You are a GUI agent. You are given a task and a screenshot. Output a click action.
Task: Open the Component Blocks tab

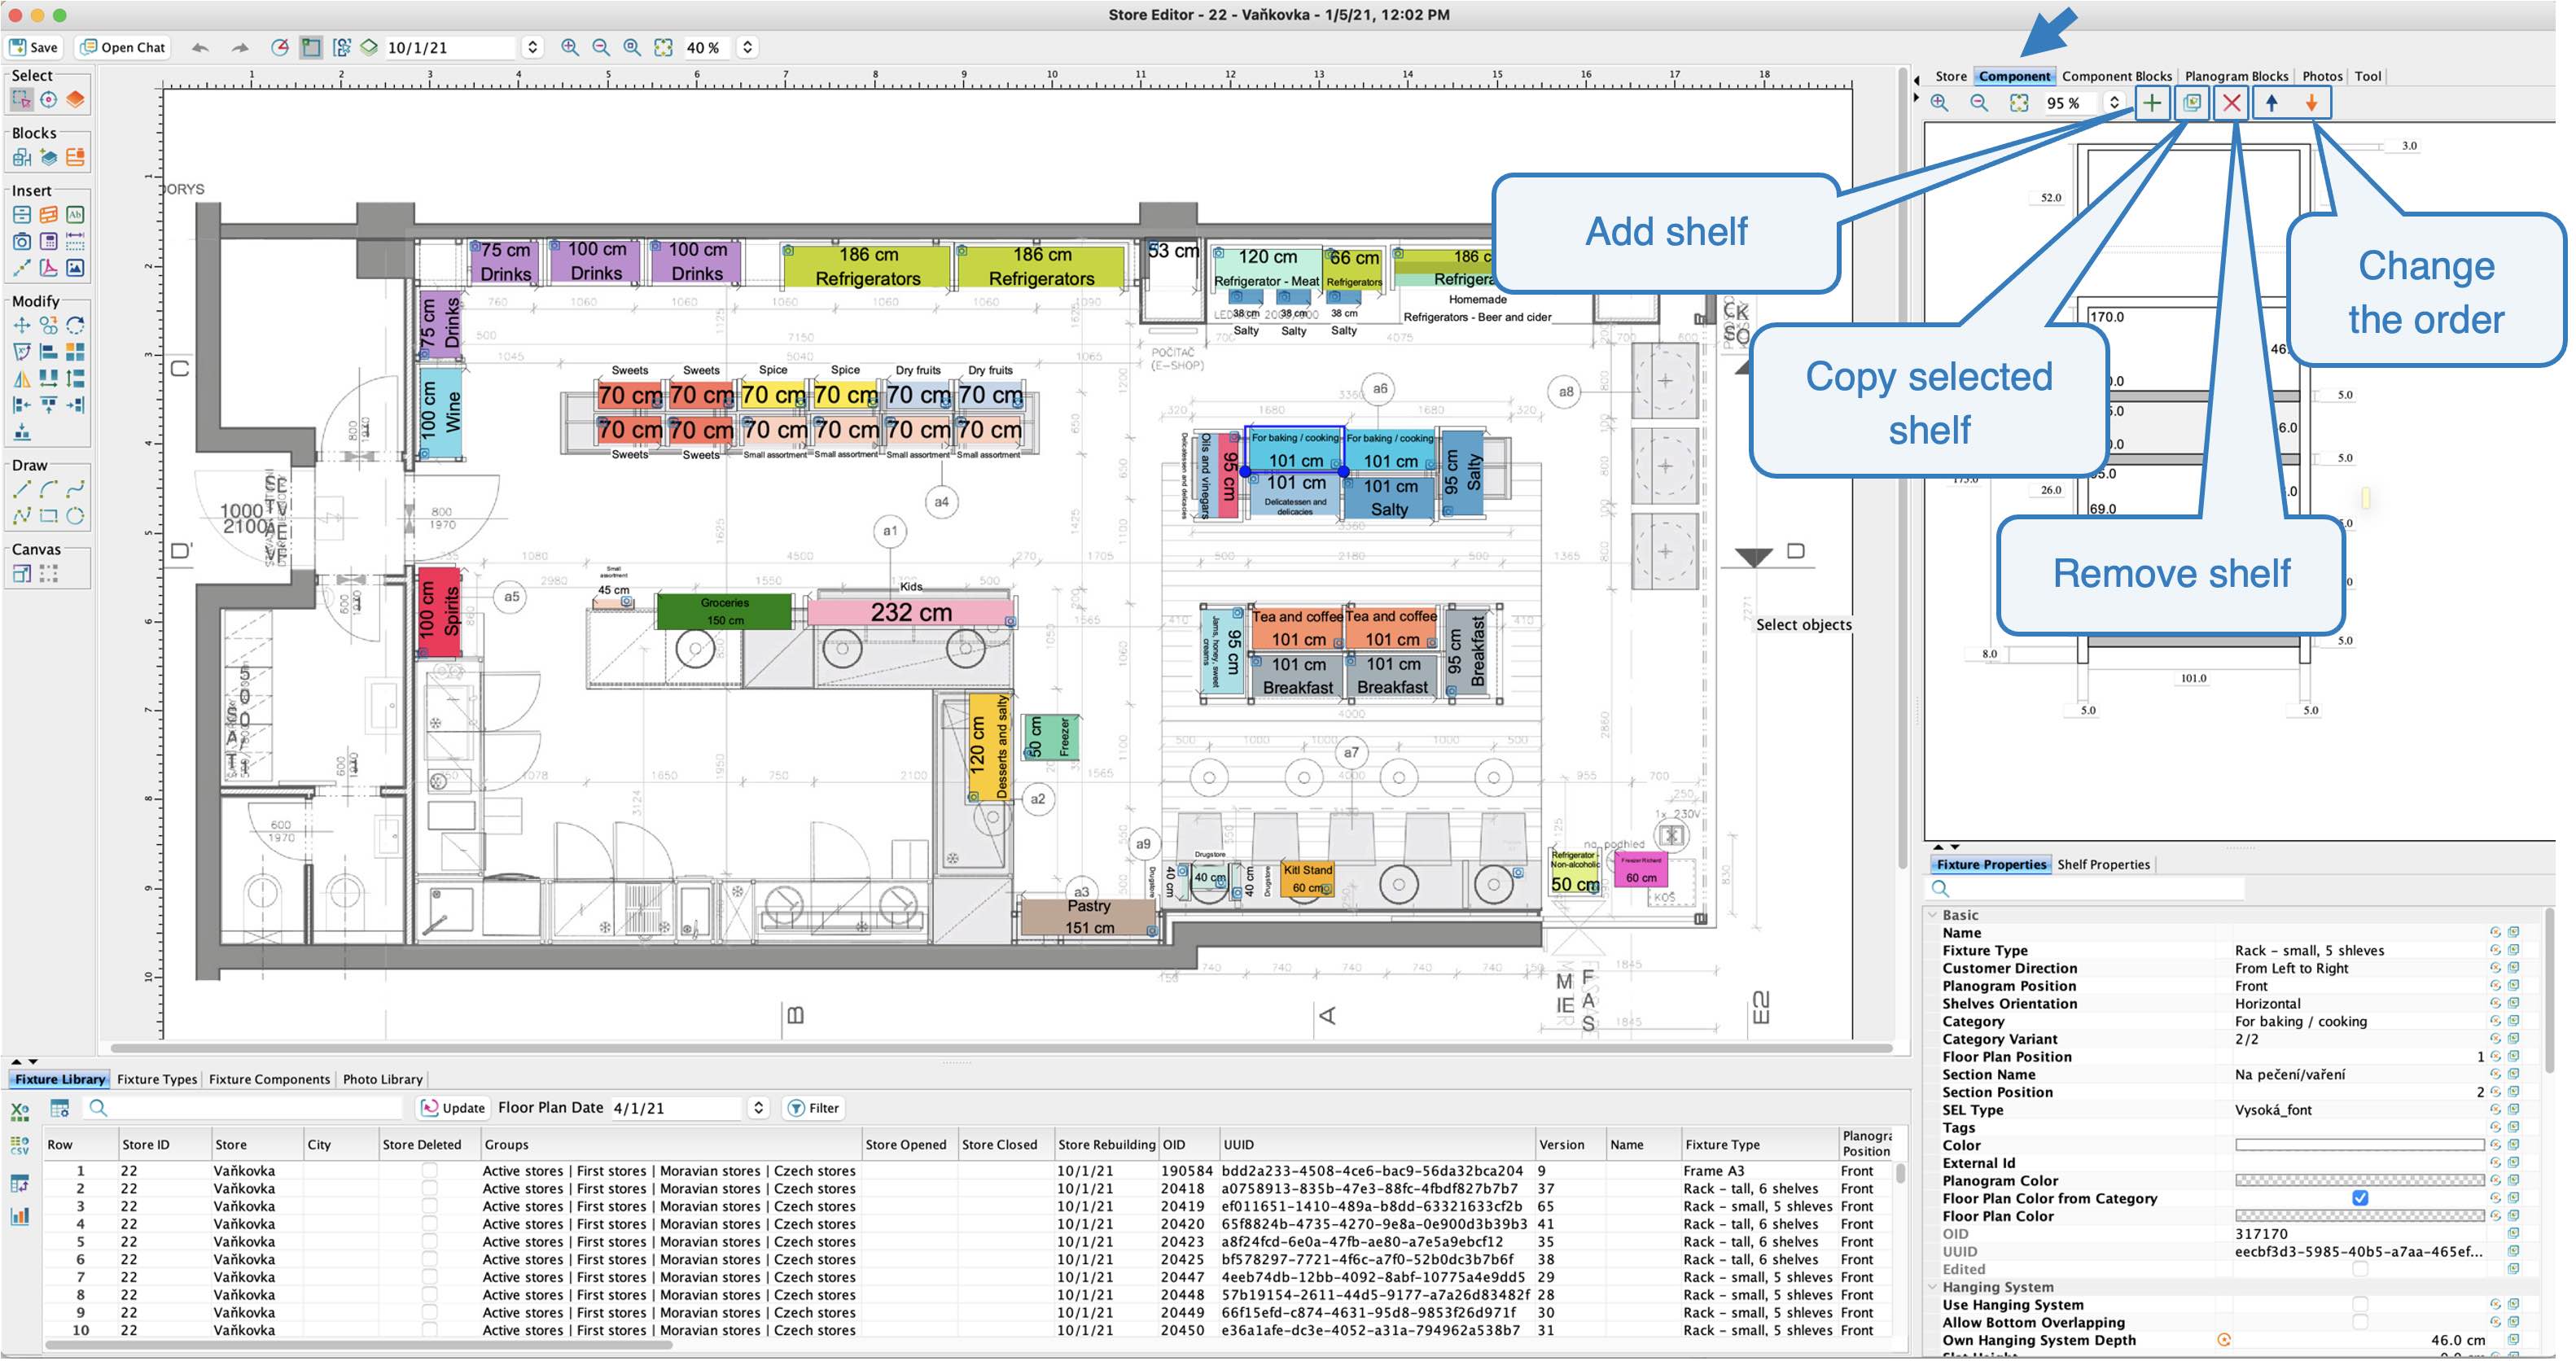[x=2117, y=76]
